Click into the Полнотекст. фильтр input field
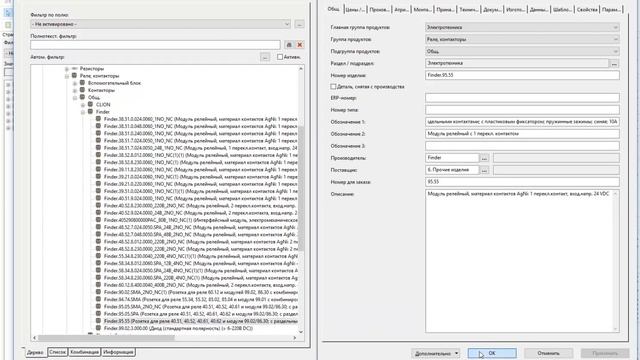This screenshot has height=360, width=640. pos(155,45)
